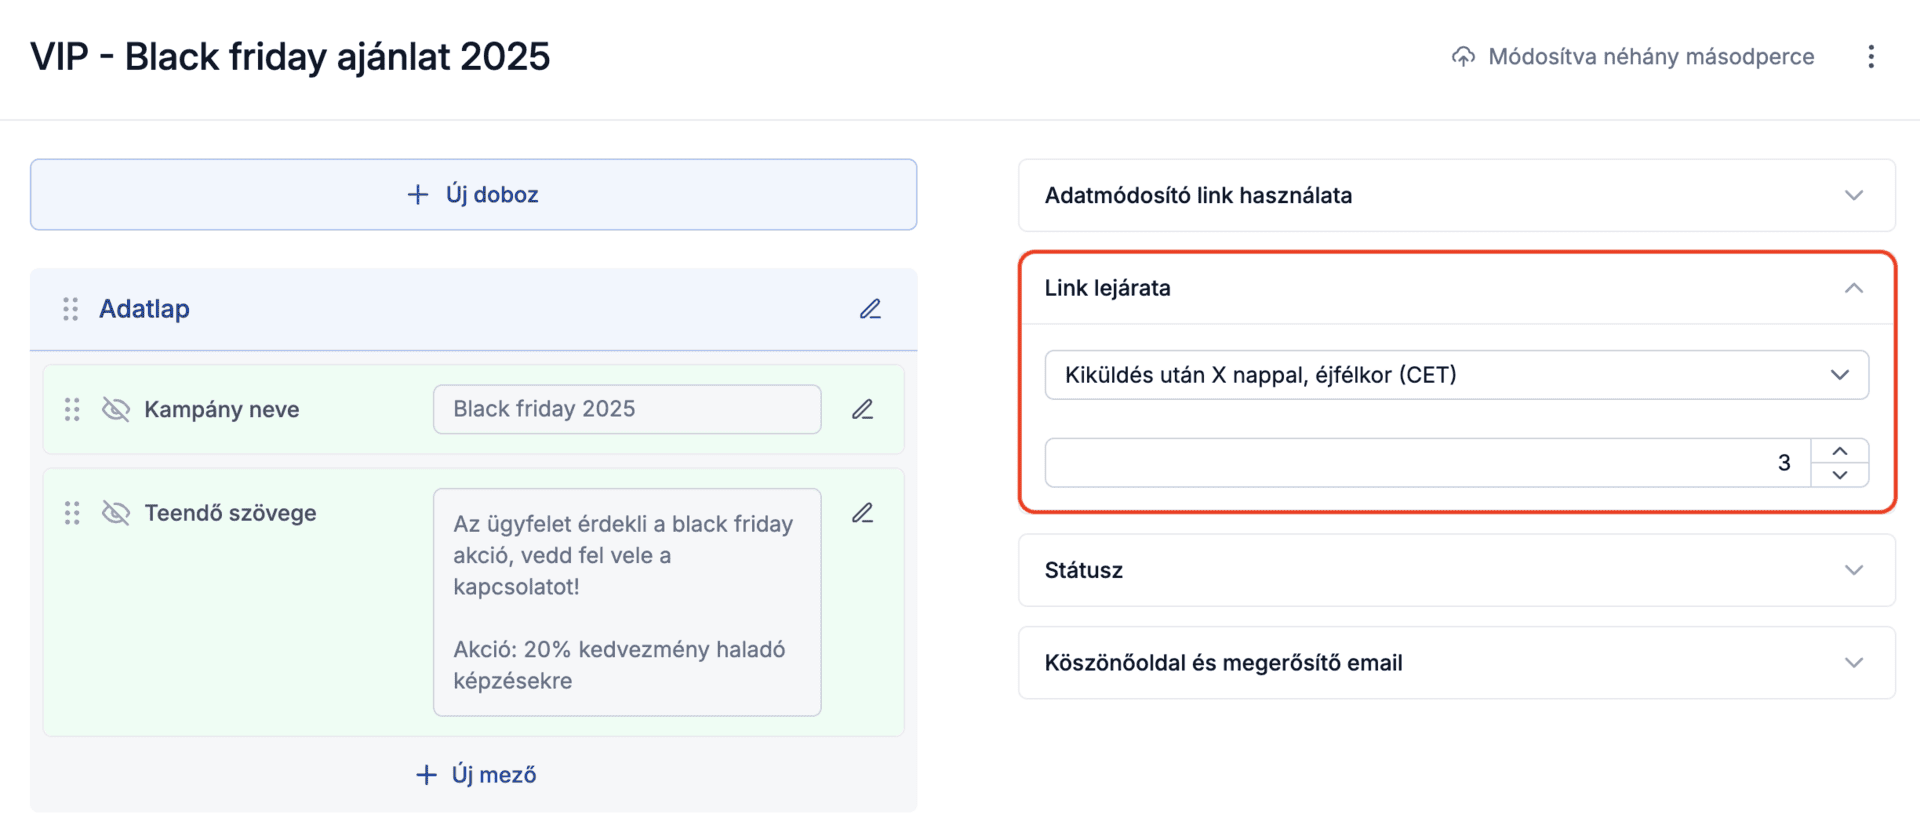Image resolution: width=1920 pixels, height=836 pixels.
Task: Click the cloud upload saved-status icon
Action: (x=1463, y=57)
